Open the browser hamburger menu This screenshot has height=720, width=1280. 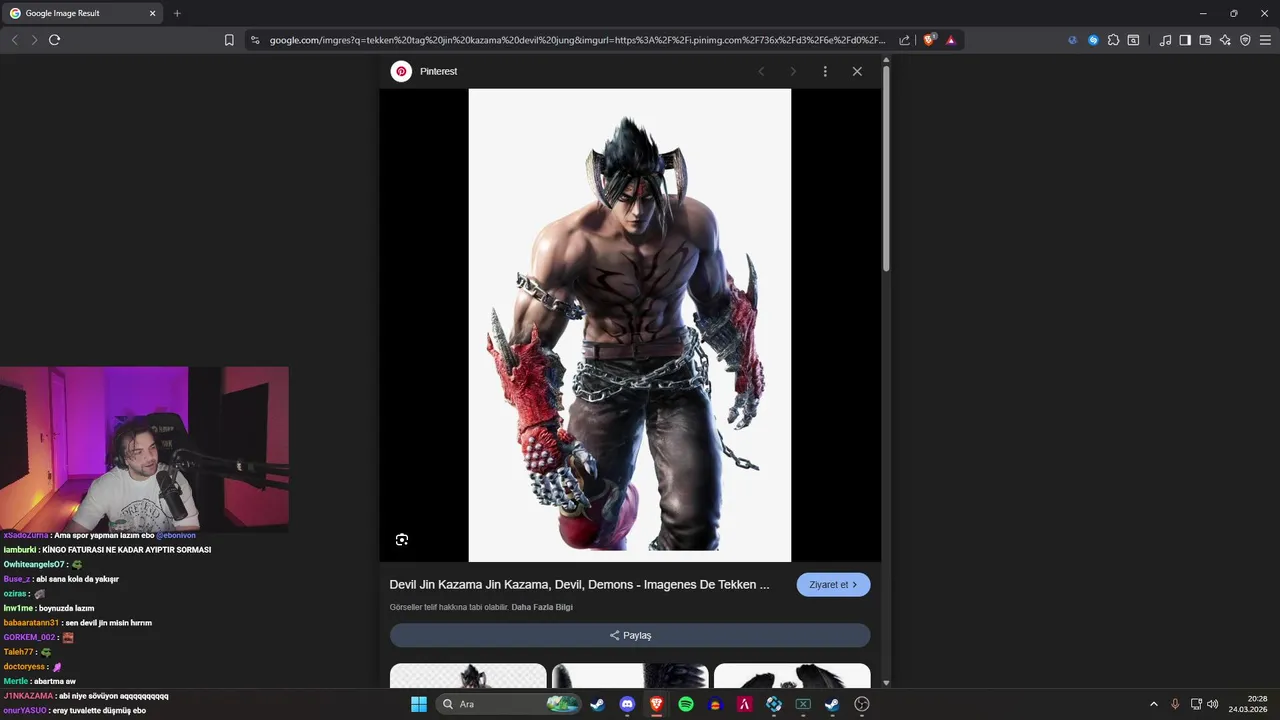point(1265,40)
